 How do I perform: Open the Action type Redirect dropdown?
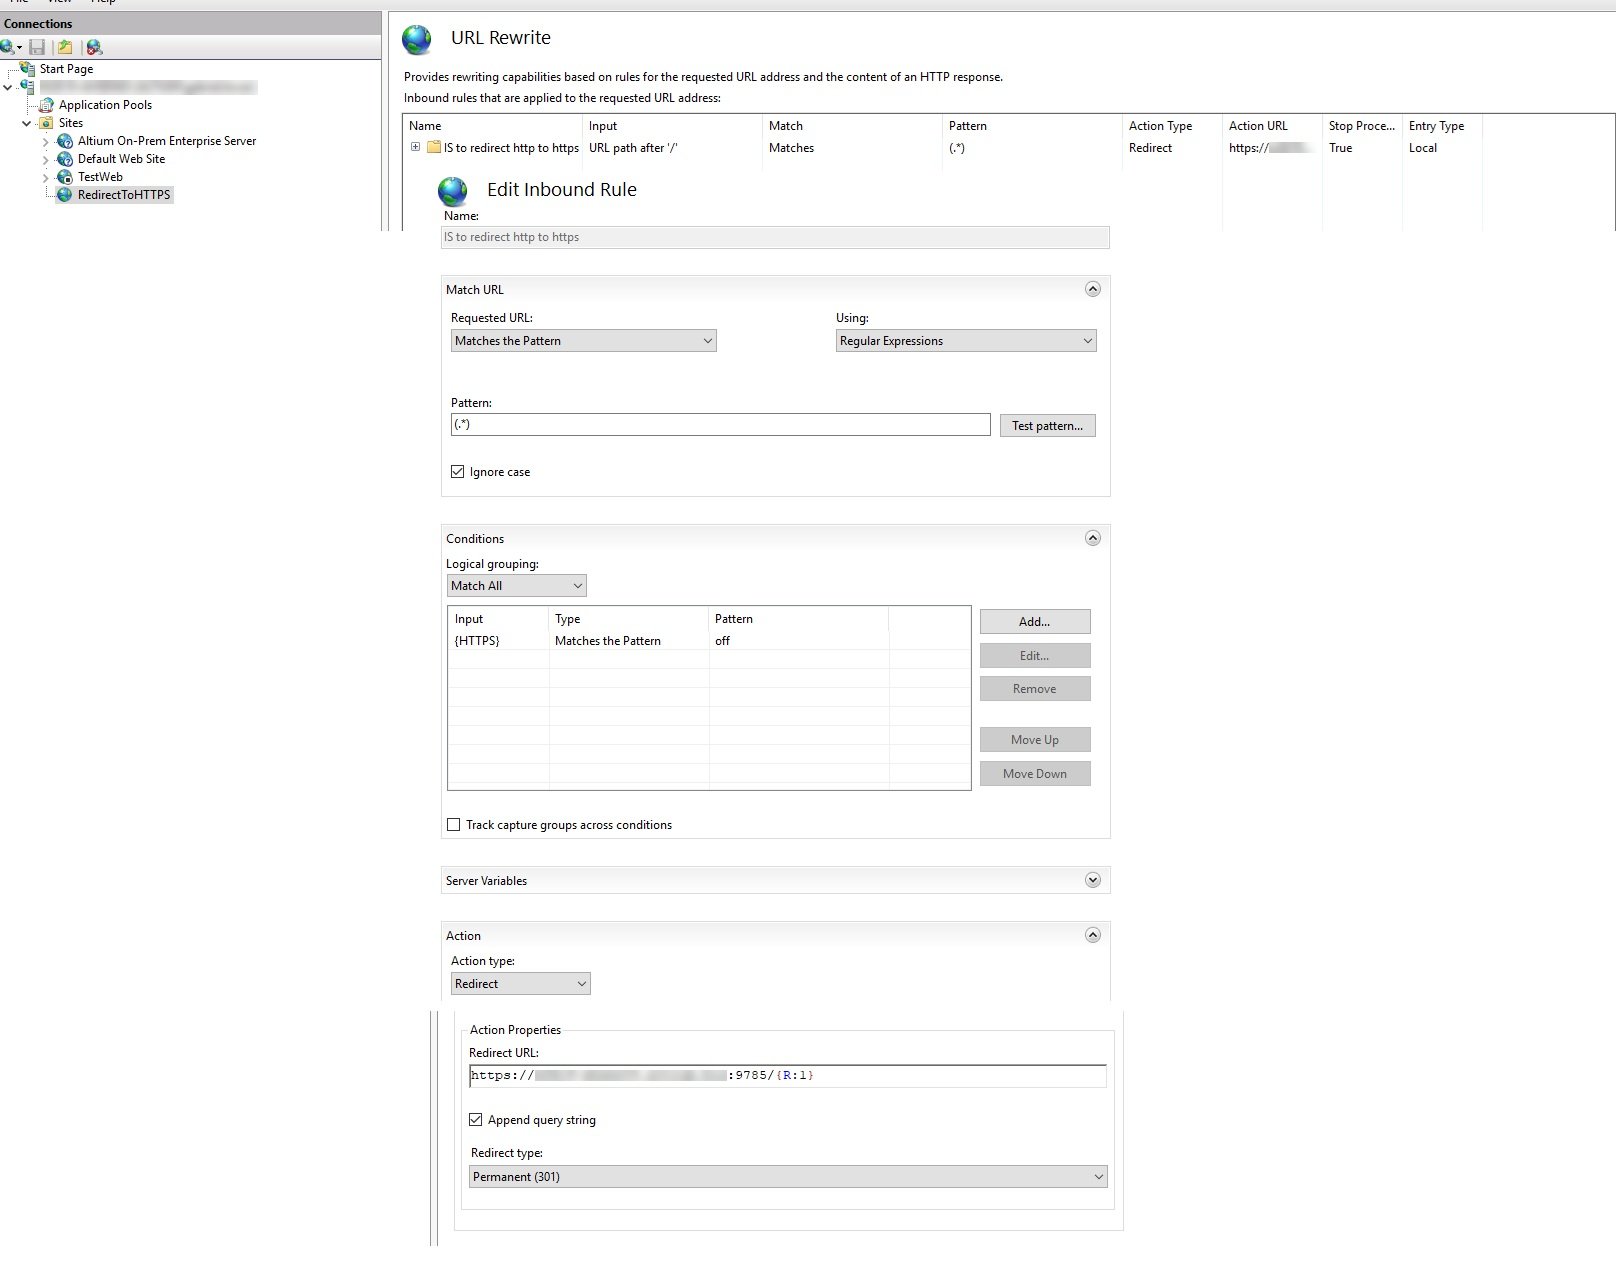521,984
